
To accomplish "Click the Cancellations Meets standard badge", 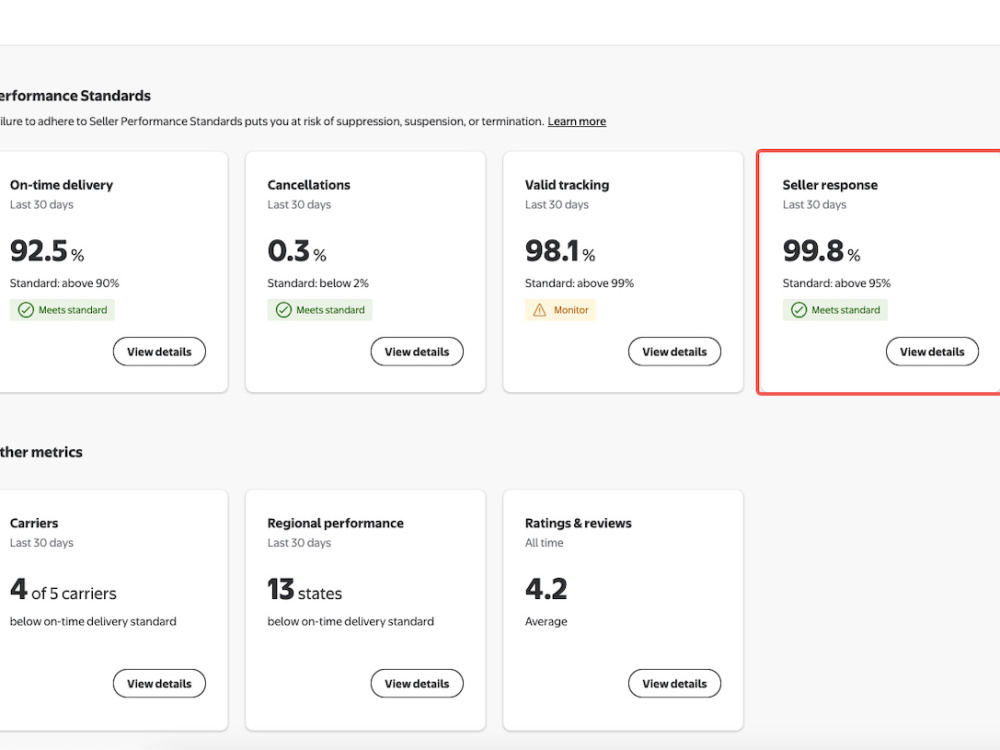I will [x=320, y=310].
